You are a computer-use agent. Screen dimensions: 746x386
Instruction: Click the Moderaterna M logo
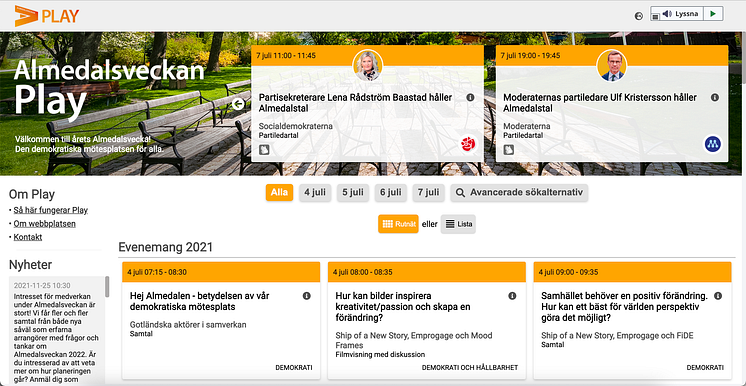click(x=713, y=144)
